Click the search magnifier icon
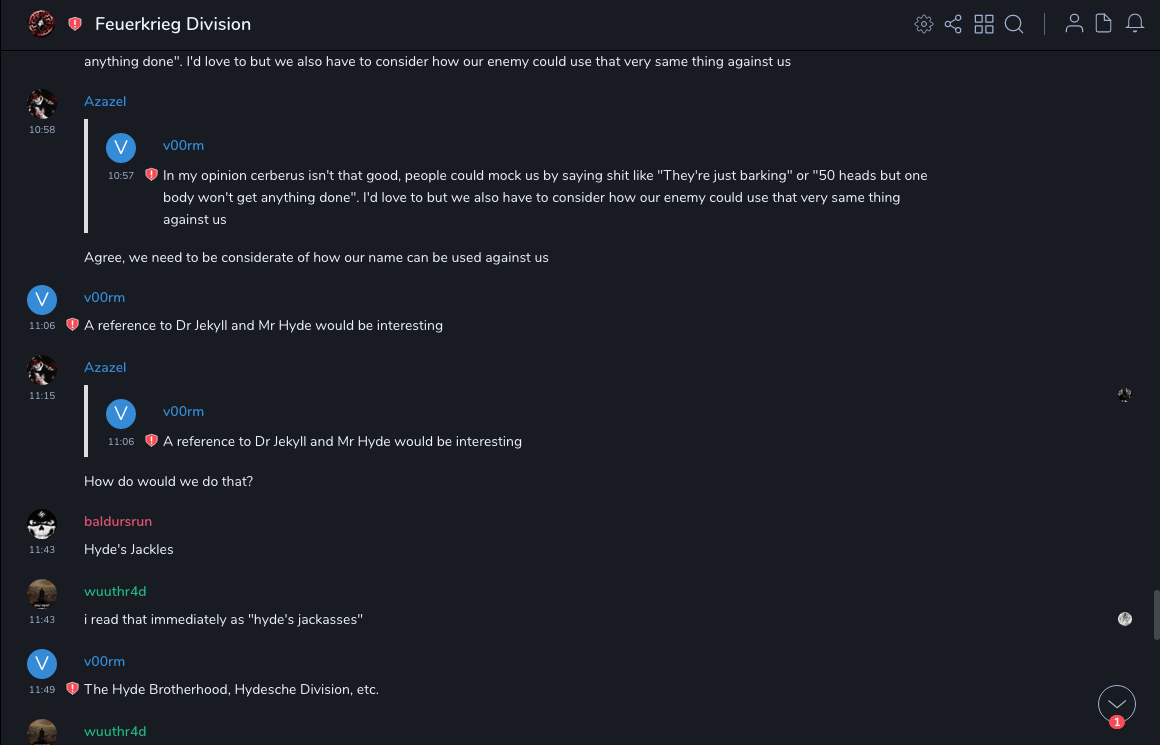 [x=1014, y=24]
